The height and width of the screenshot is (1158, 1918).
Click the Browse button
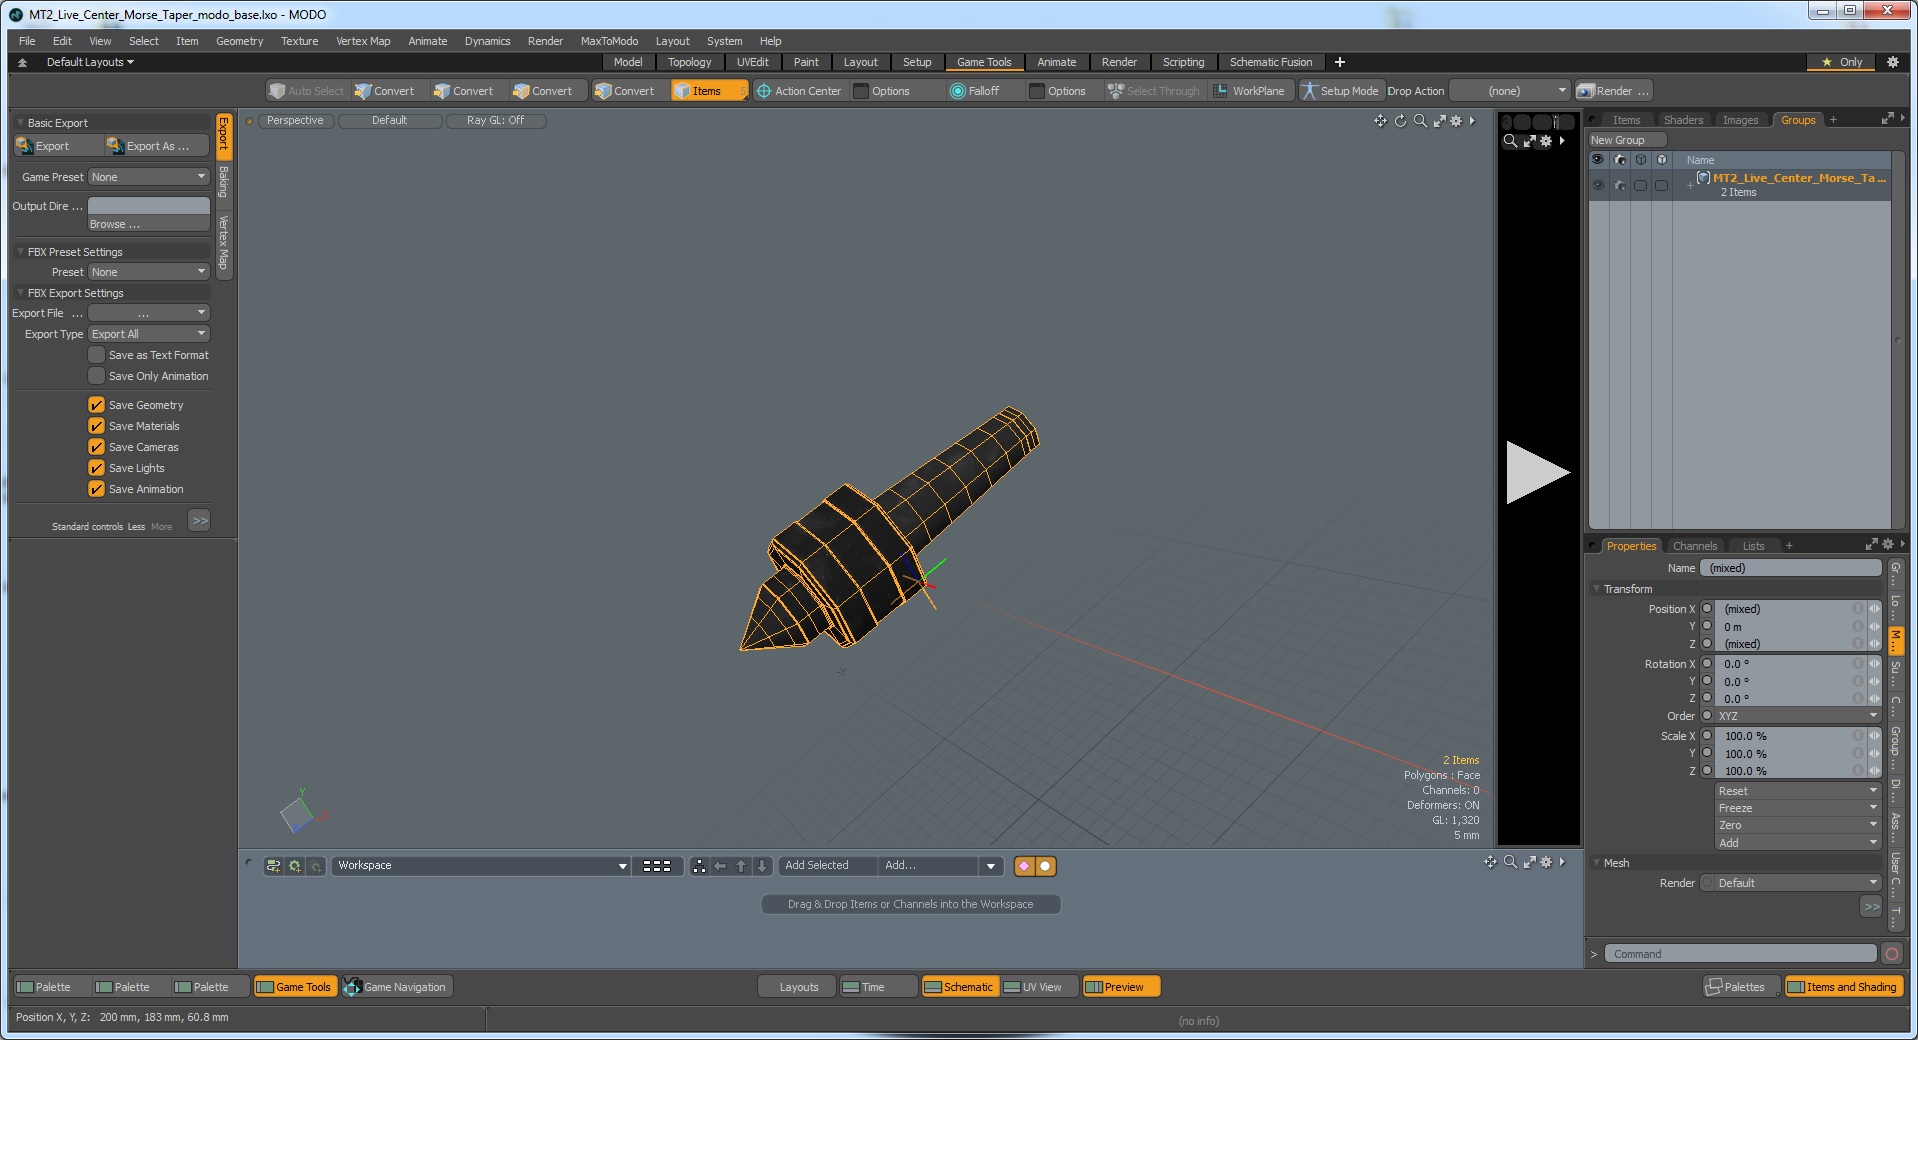click(x=149, y=224)
